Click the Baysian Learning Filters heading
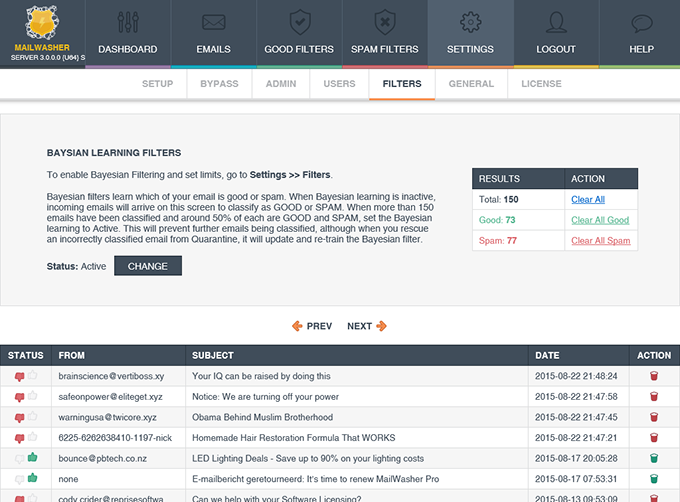 tap(114, 153)
